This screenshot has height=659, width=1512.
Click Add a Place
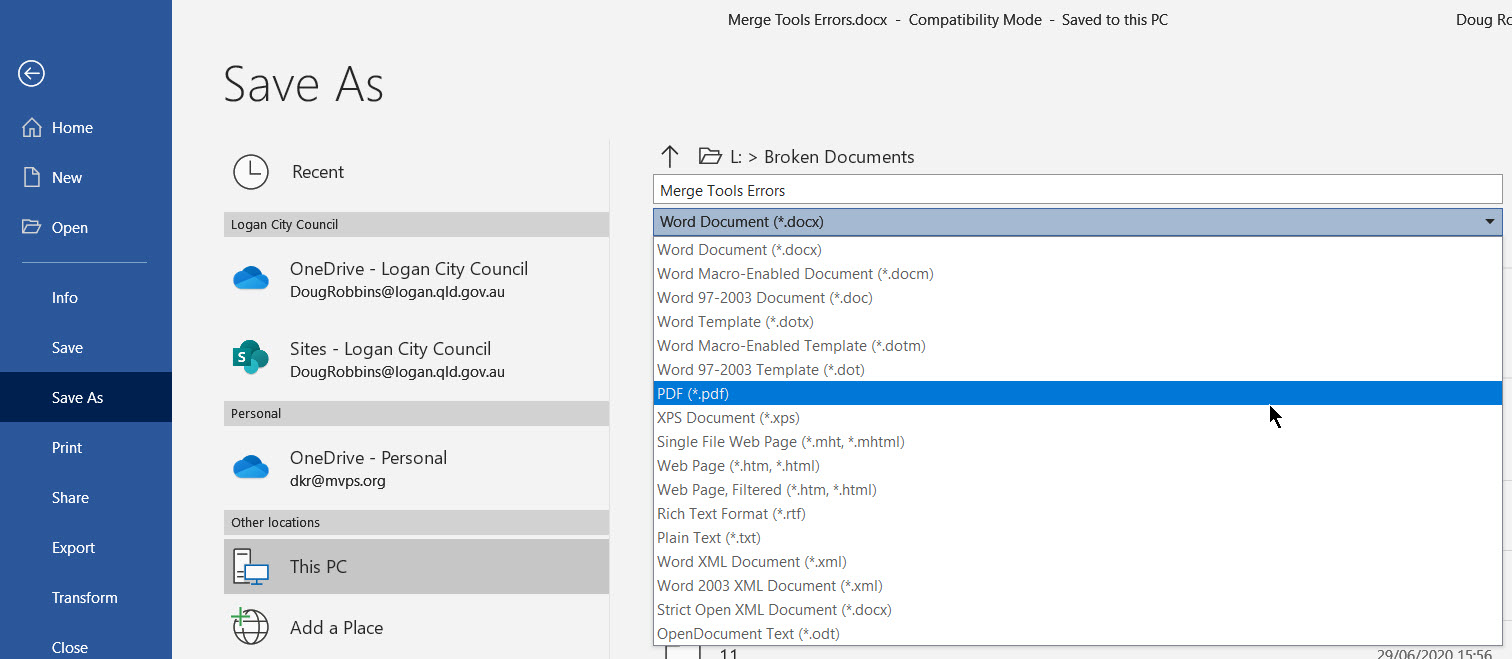pos(416,628)
